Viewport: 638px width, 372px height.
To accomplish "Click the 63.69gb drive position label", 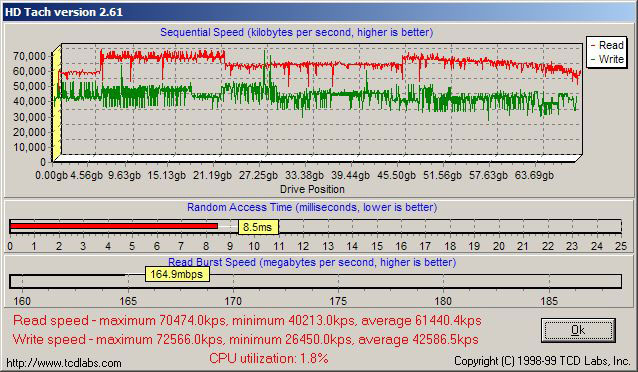I will (x=534, y=175).
